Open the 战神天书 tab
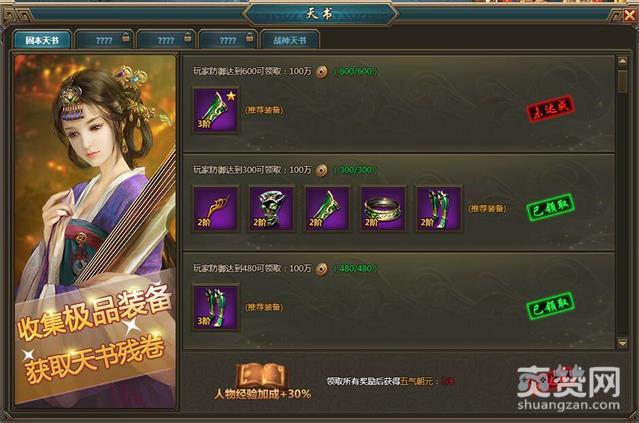 pyautogui.click(x=290, y=40)
